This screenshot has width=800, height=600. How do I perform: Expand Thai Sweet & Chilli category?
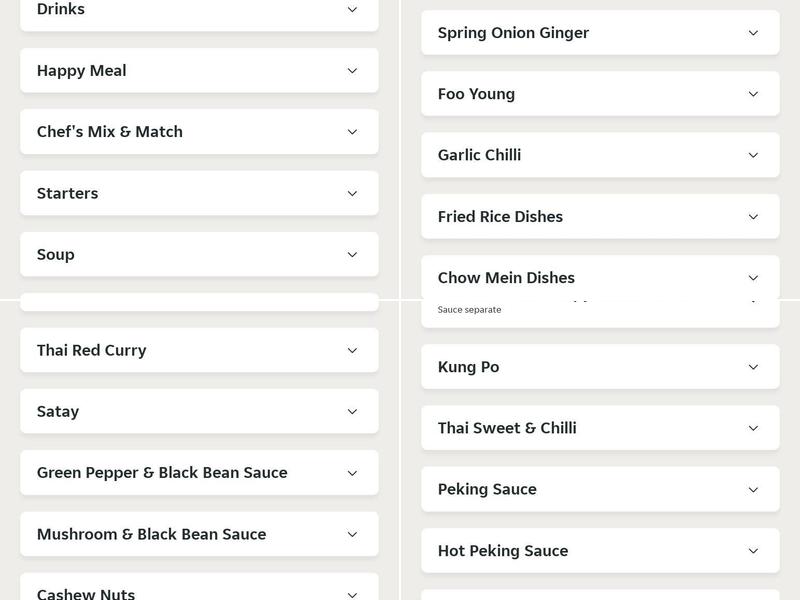(600, 428)
